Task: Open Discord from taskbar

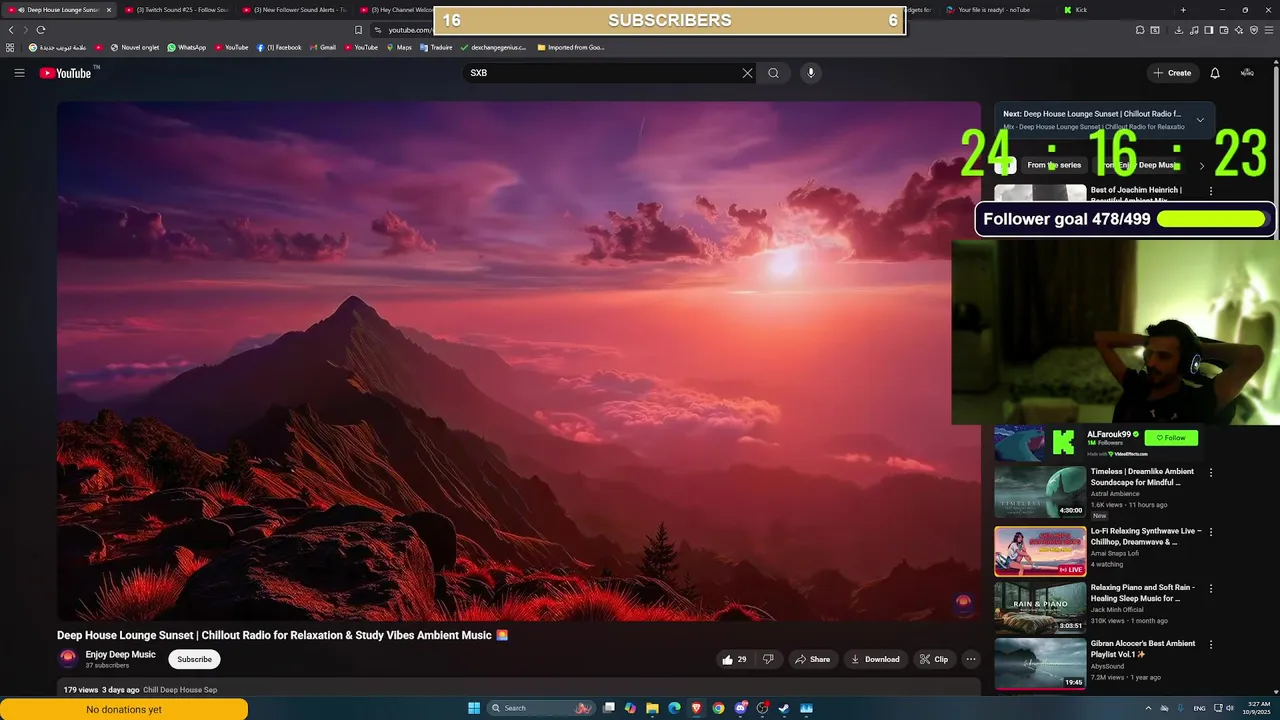Action: pos(740,708)
